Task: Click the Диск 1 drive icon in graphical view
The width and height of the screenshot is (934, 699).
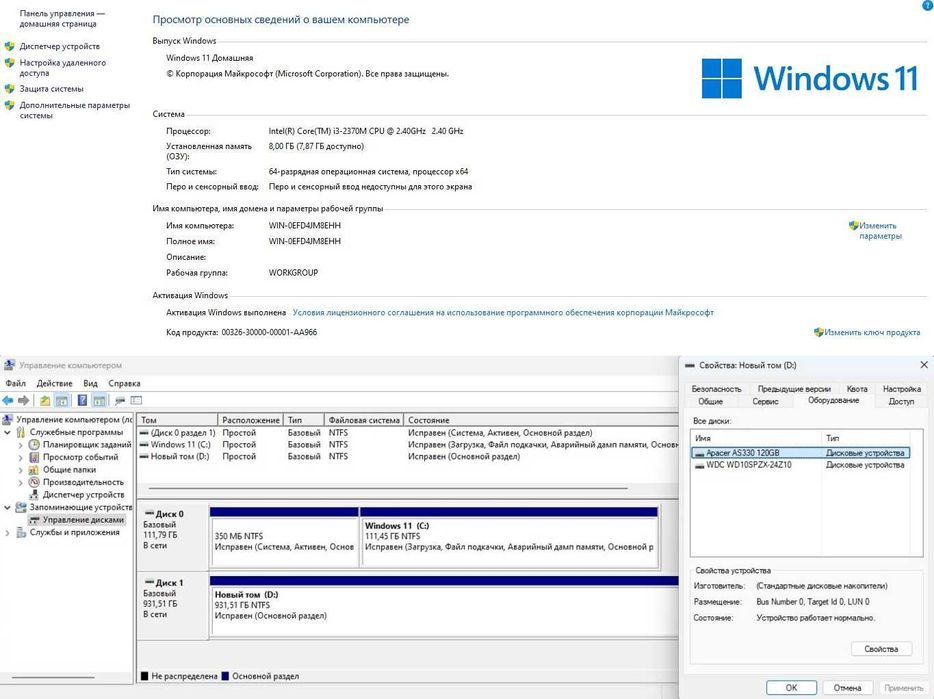Action: coord(149,582)
